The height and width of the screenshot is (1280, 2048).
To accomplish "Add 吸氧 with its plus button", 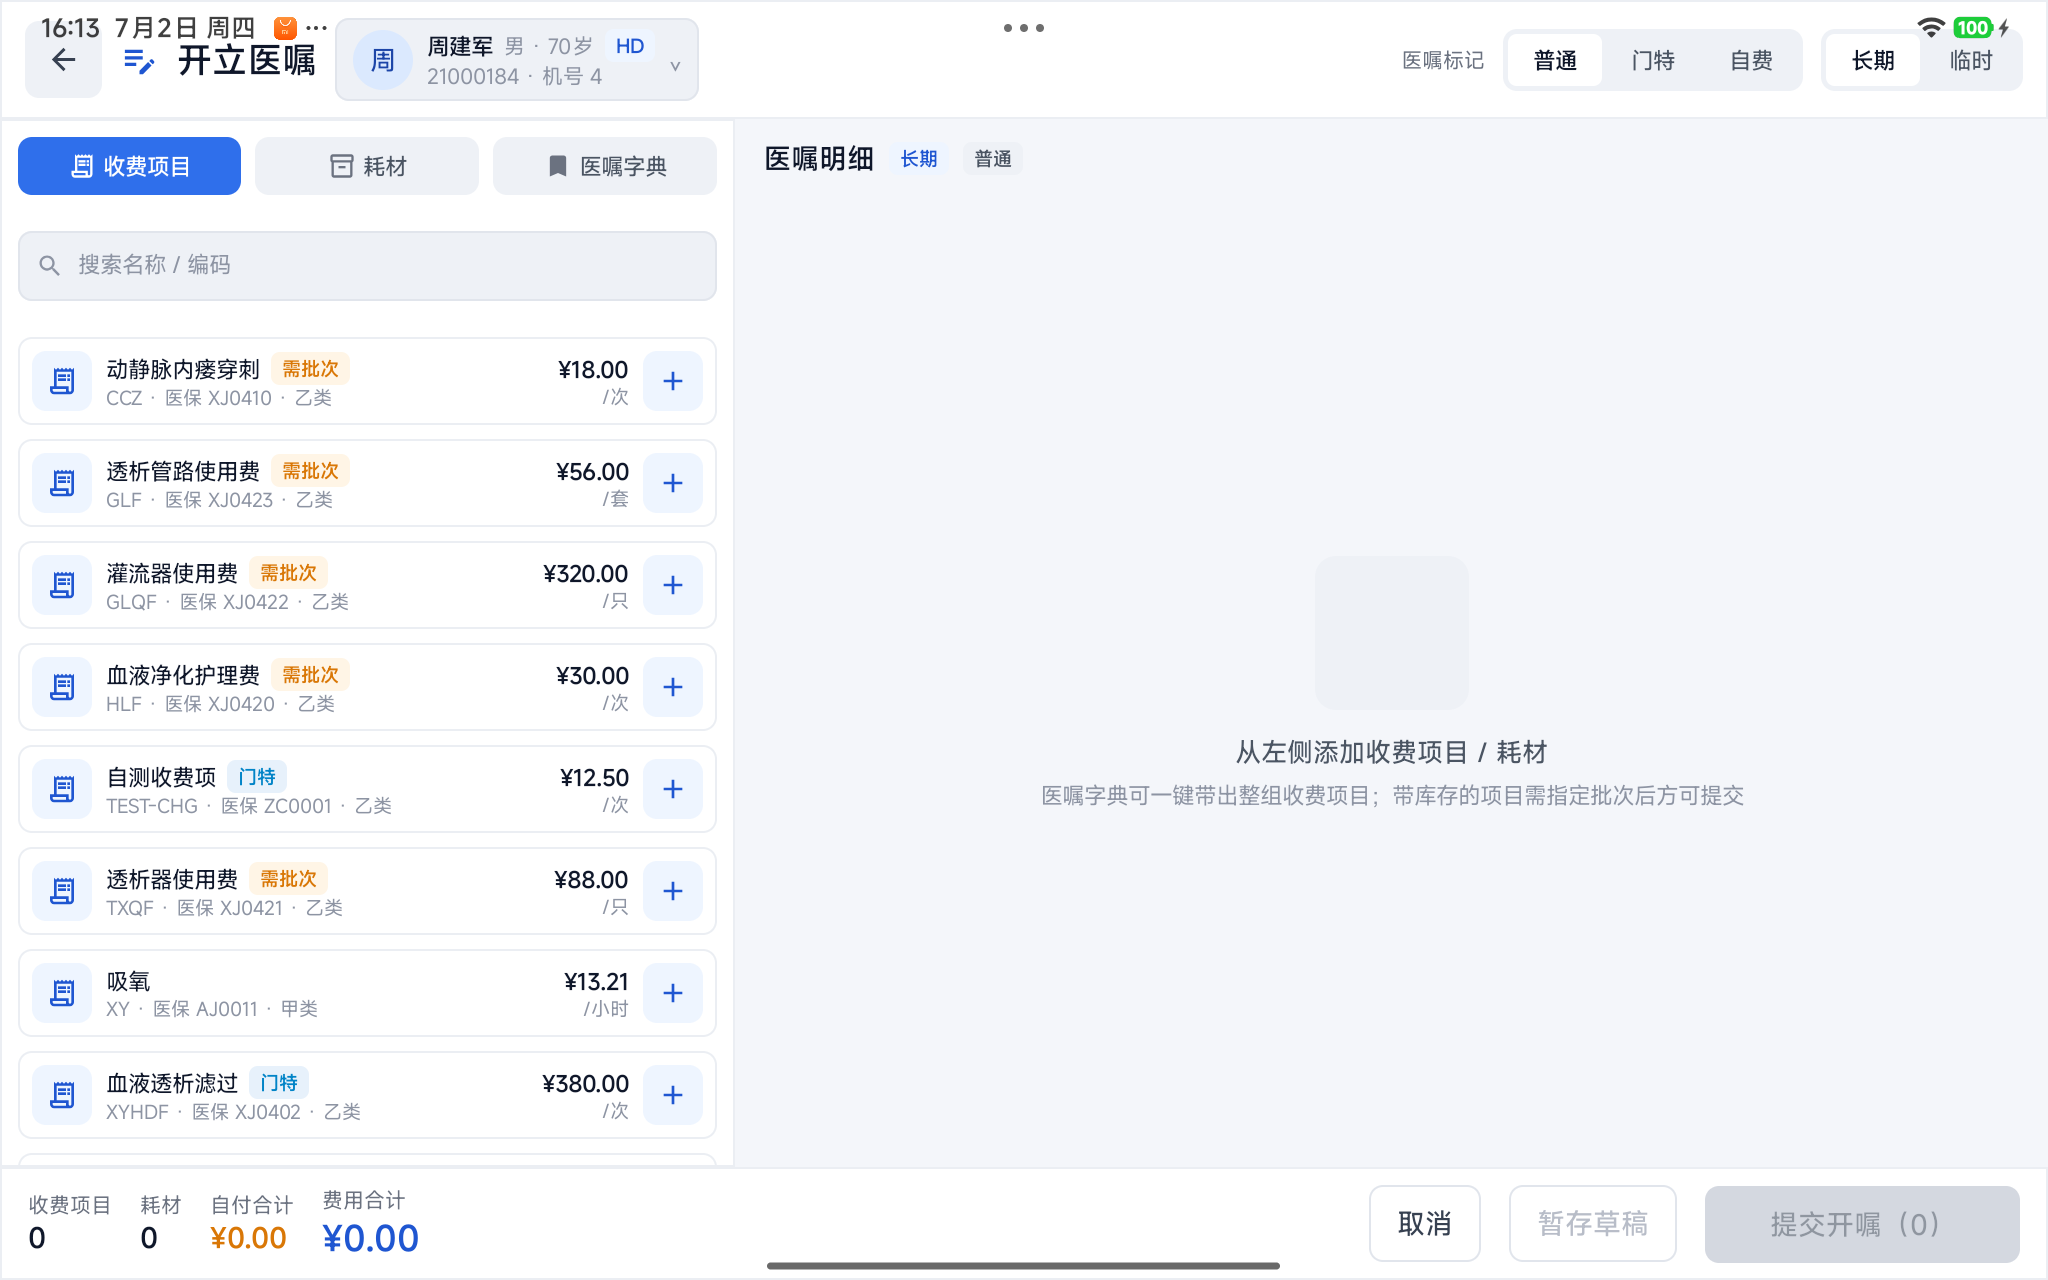I will [673, 993].
